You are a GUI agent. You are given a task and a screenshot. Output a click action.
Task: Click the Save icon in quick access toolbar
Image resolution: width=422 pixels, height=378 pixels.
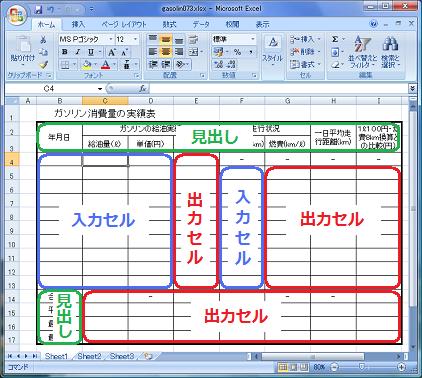[39, 9]
